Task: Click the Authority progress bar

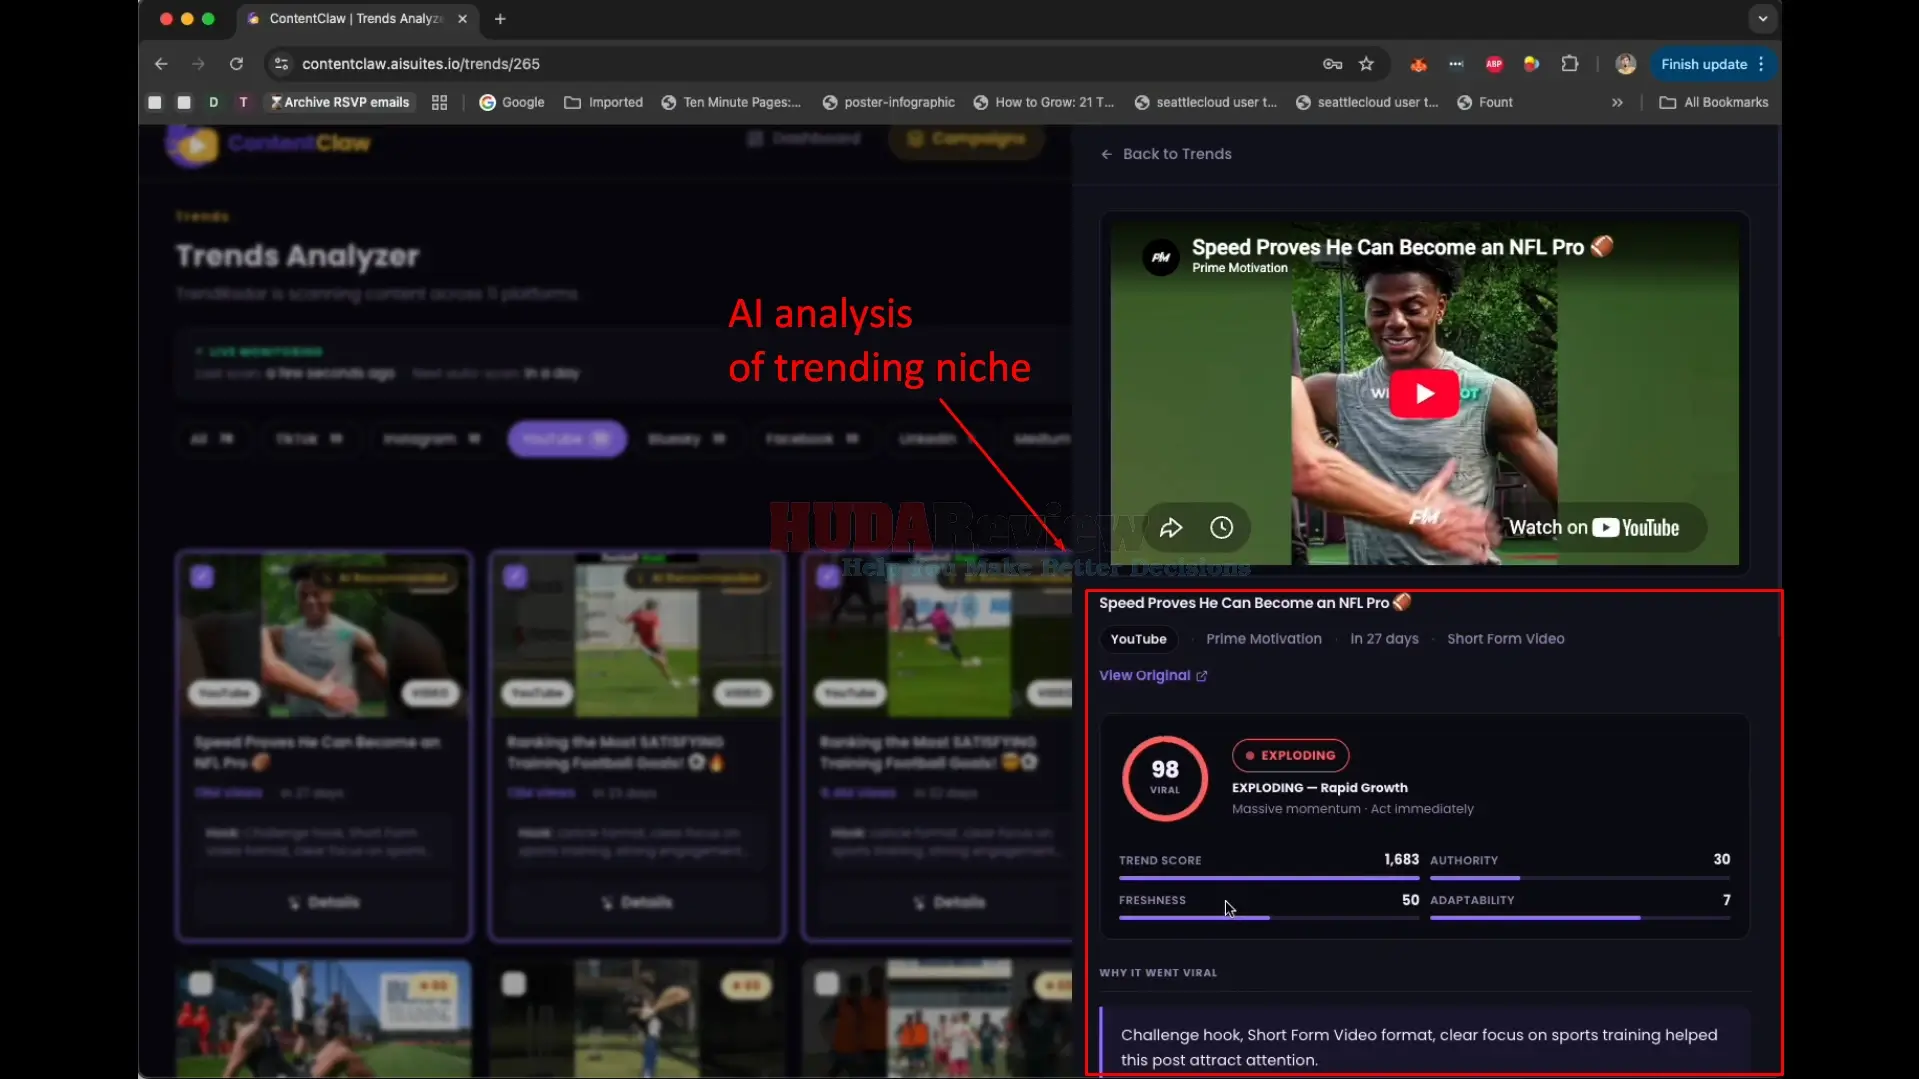Action: (x=1580, y=878)
